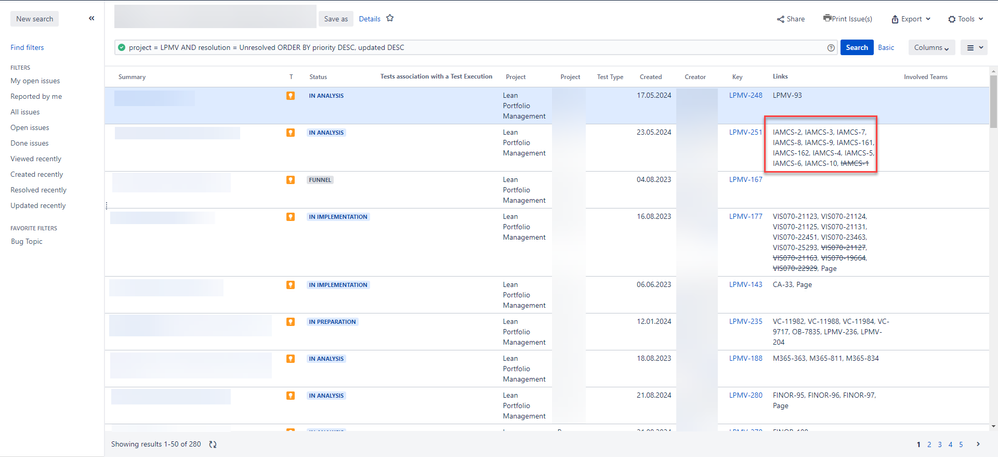Collapse the sidebar with double chevron icon

coord(92,18)
